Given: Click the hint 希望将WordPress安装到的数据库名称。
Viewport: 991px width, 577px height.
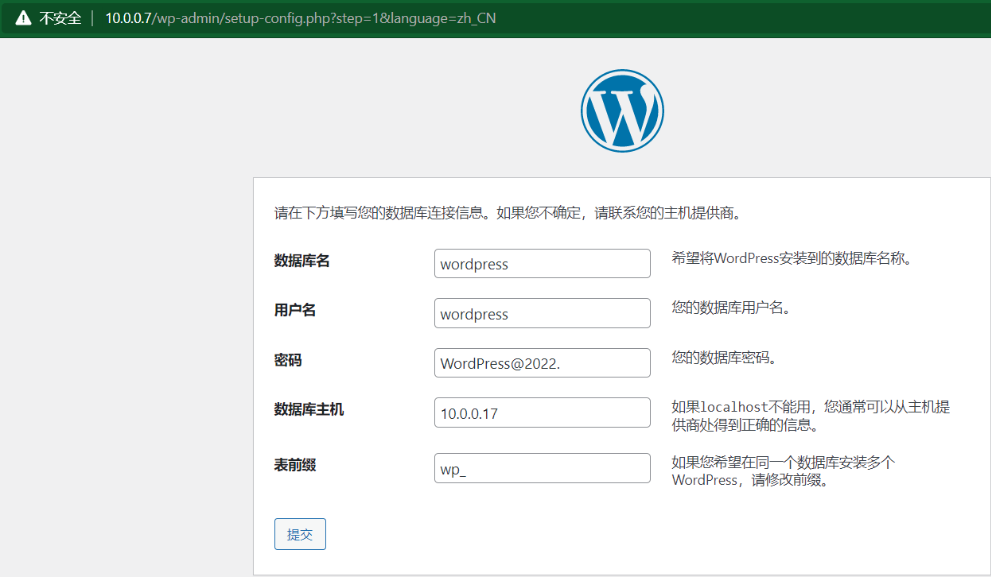Looking at the screenshot, I should 792,258.
